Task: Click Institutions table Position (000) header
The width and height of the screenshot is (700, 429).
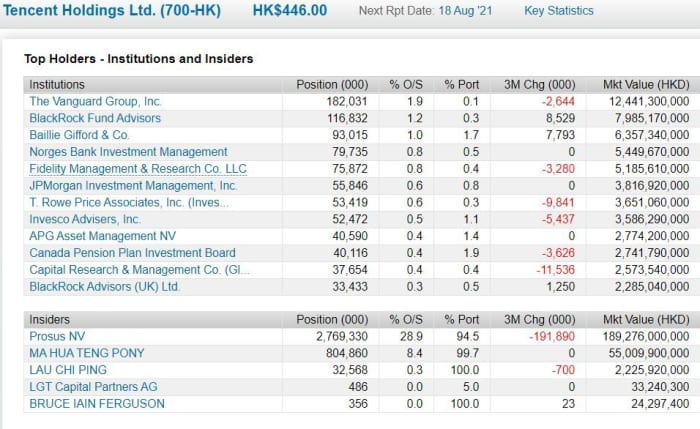Action: pos(332,85)
